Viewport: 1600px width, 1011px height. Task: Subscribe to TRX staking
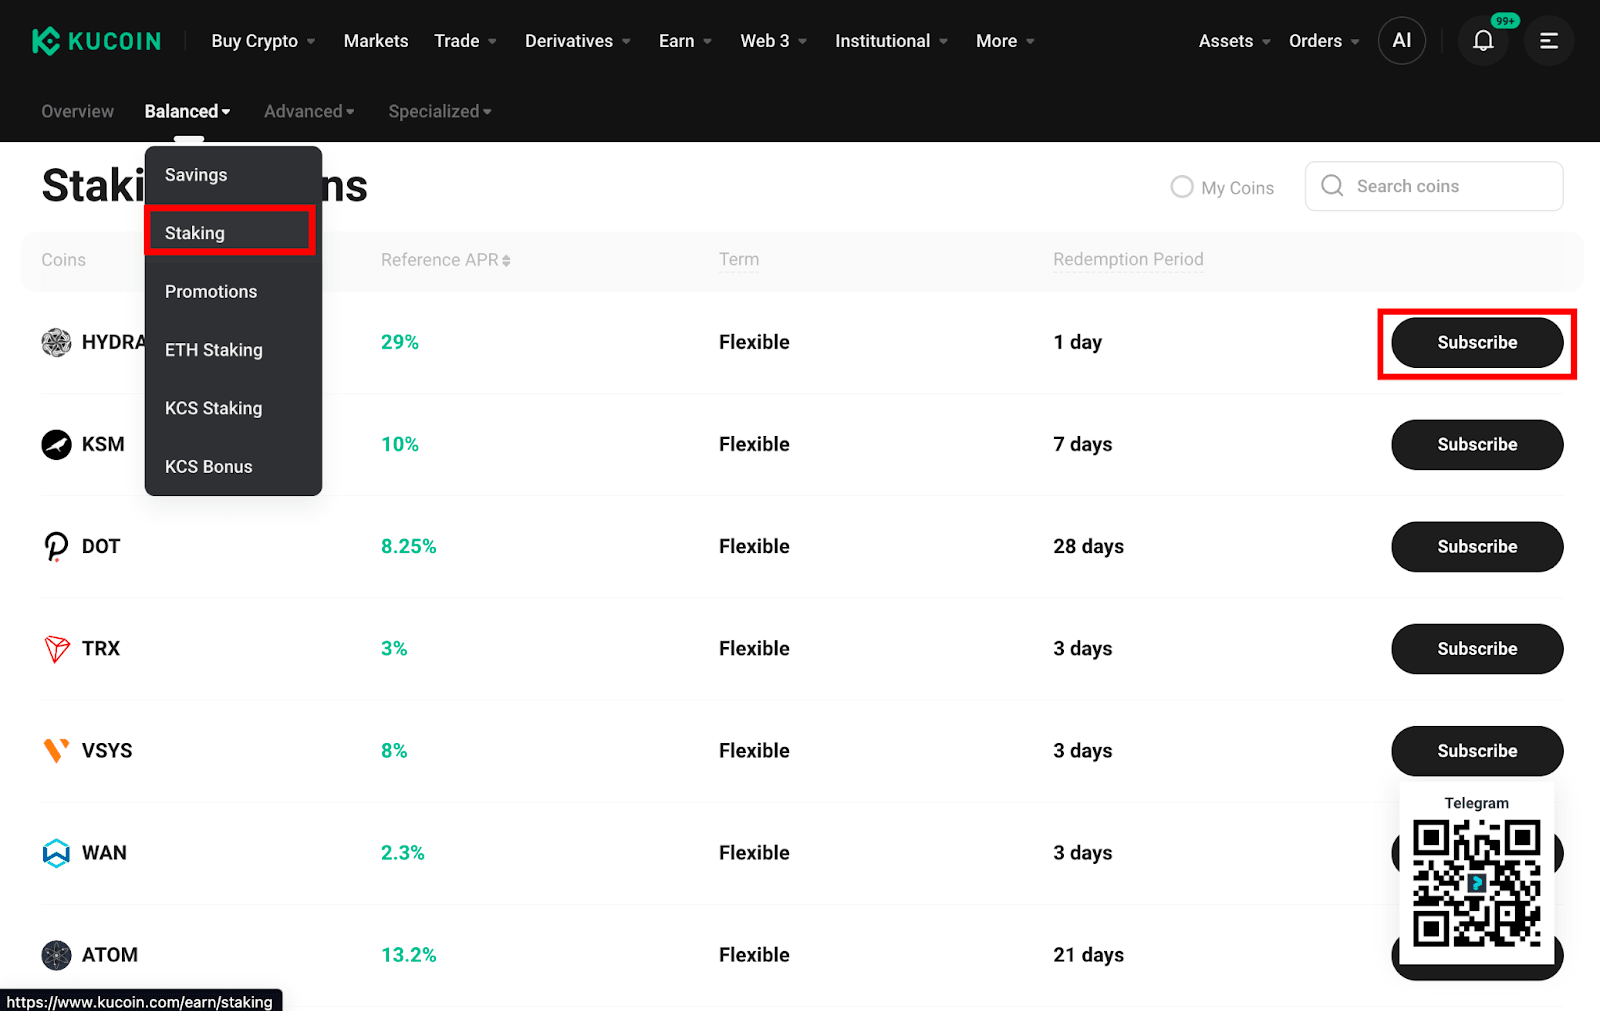[1477, 649]
